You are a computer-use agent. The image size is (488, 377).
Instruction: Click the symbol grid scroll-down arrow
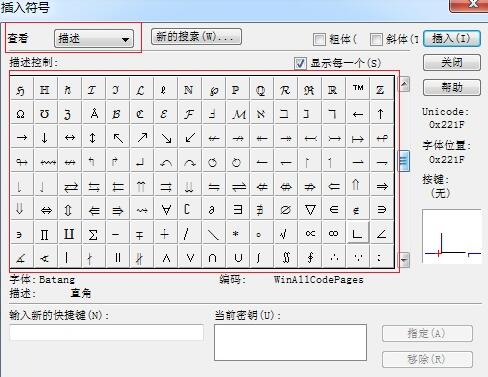point(404,260)
